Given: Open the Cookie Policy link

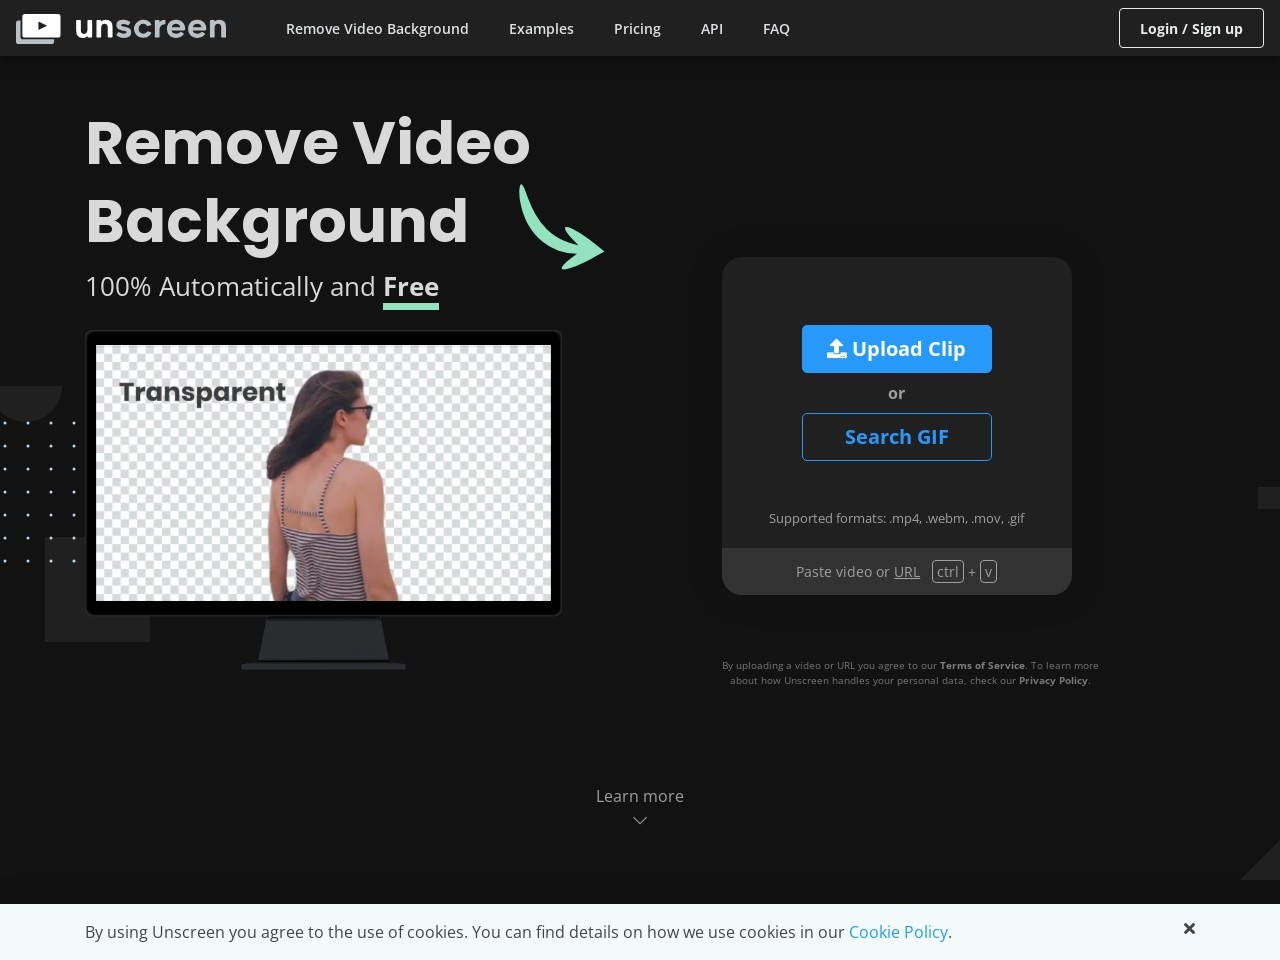Looking at the screenshot, I should (x=898, y=932).
